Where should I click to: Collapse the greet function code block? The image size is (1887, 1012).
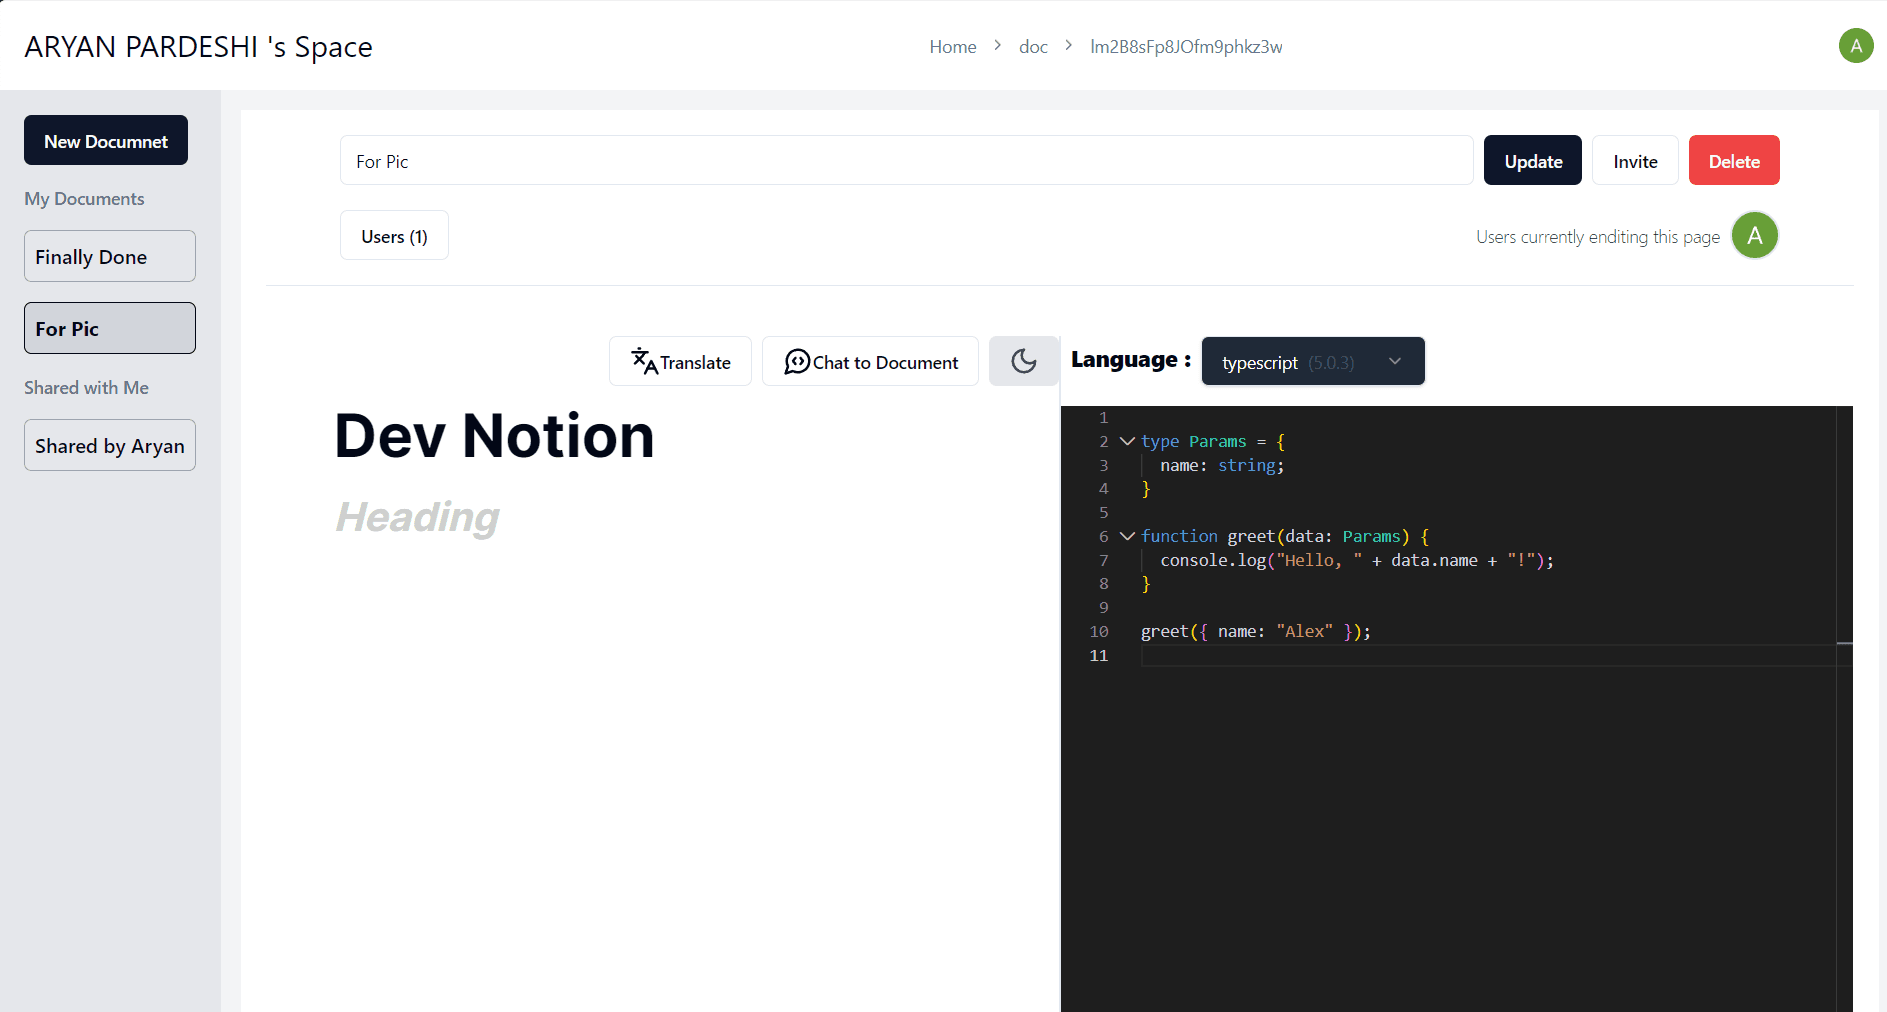[1127, 536]
